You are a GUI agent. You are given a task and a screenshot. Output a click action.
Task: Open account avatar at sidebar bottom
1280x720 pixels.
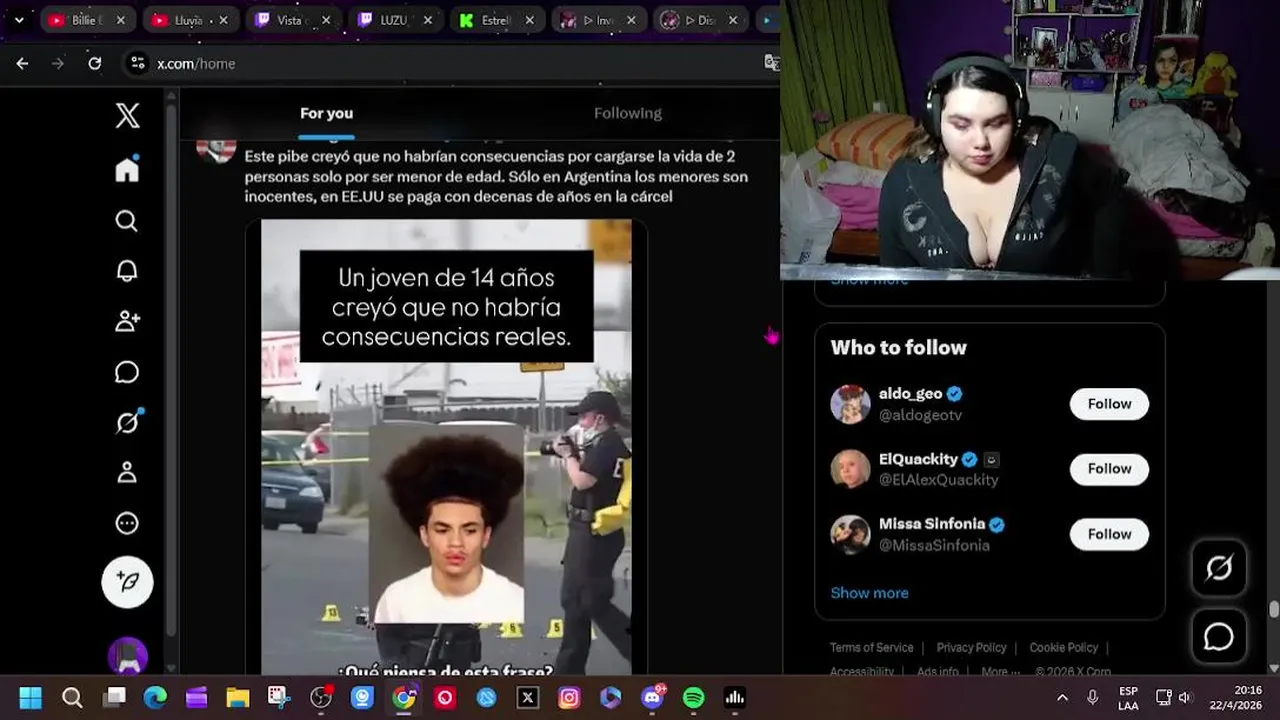pyautogui.click(x=127, y=656)
